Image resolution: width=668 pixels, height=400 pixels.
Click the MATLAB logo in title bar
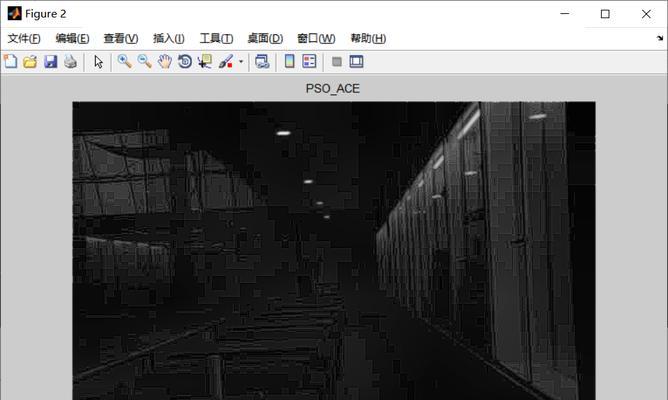point(14,14)
